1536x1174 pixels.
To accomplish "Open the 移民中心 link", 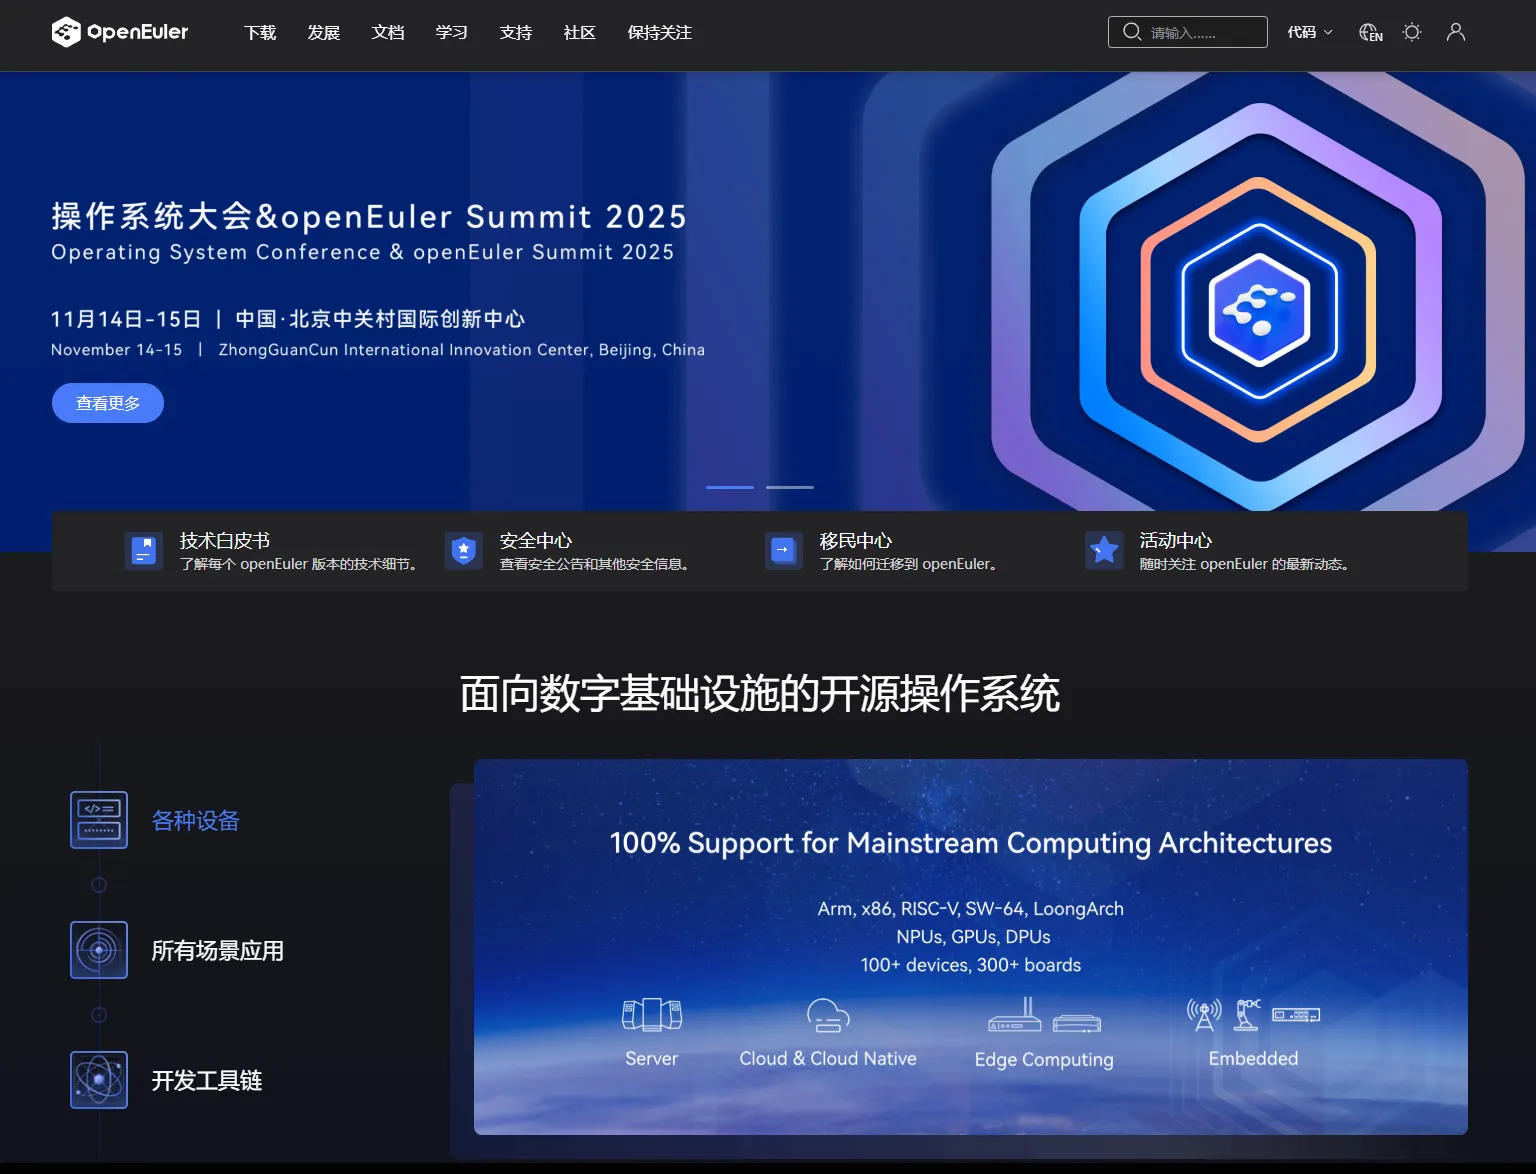I will click(856, 540).
